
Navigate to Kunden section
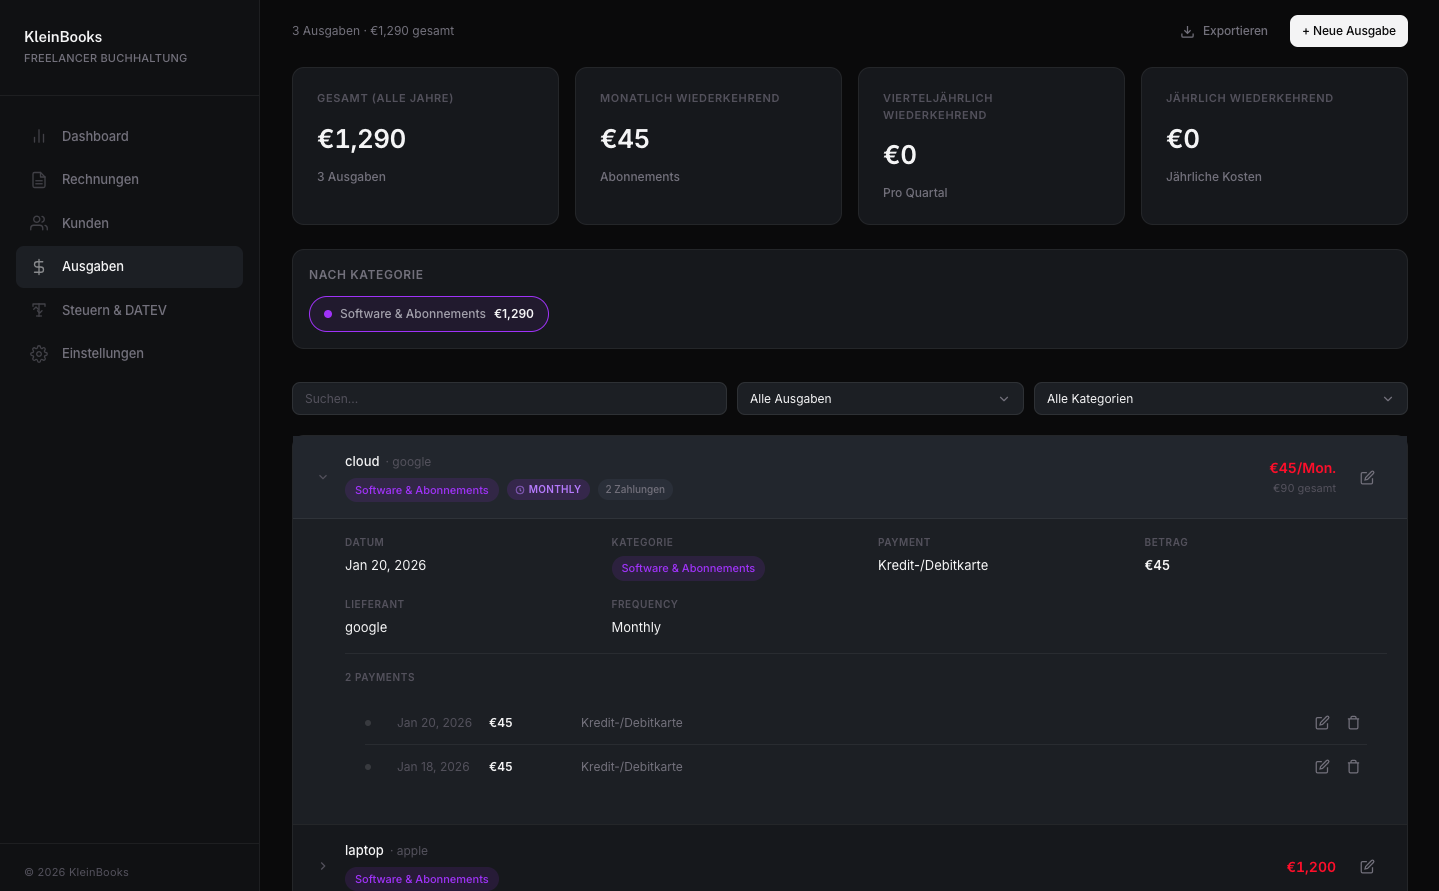click(85, 223)
